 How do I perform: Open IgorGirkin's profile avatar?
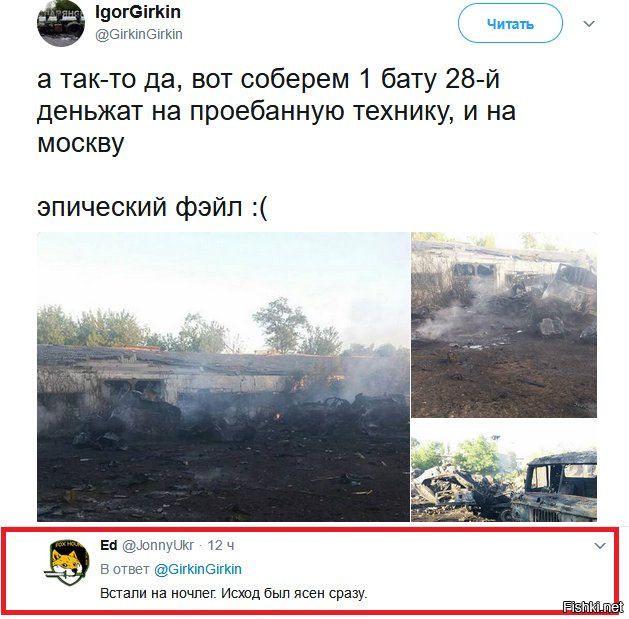tap(61, 23)
